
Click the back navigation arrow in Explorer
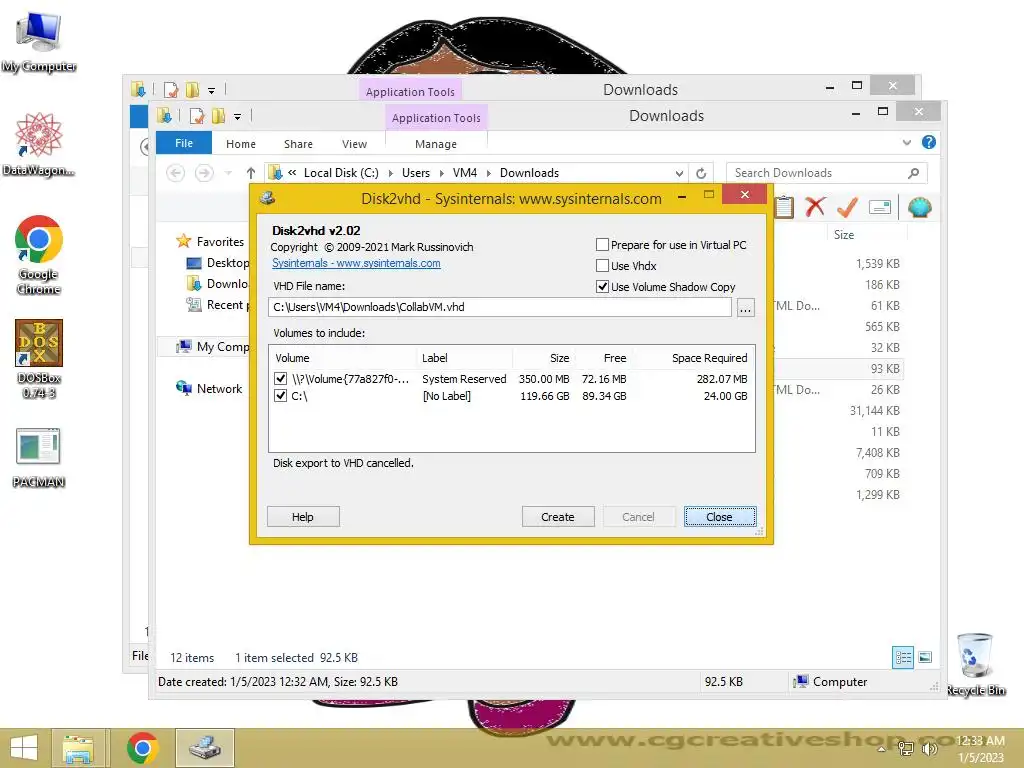[x=175, y=173]
